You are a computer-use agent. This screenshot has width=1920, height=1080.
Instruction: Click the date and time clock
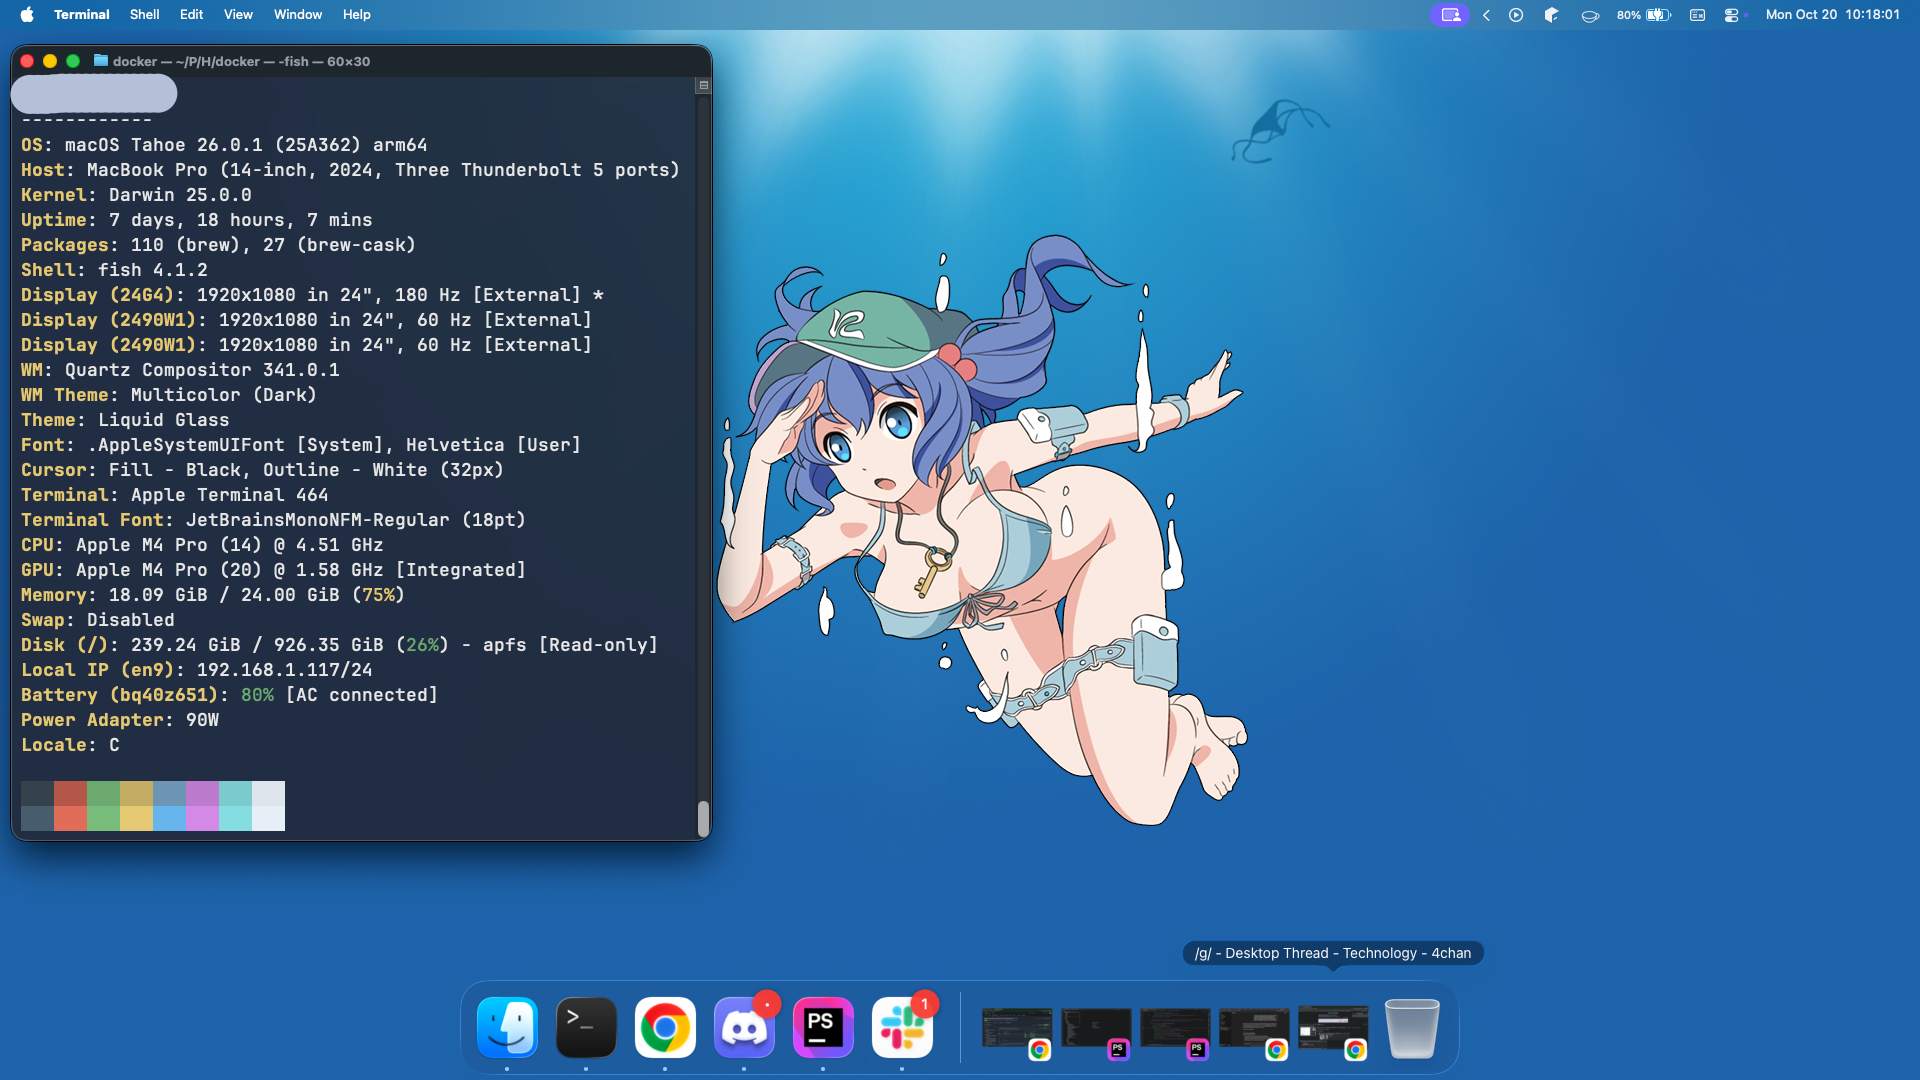point(1832,15)
